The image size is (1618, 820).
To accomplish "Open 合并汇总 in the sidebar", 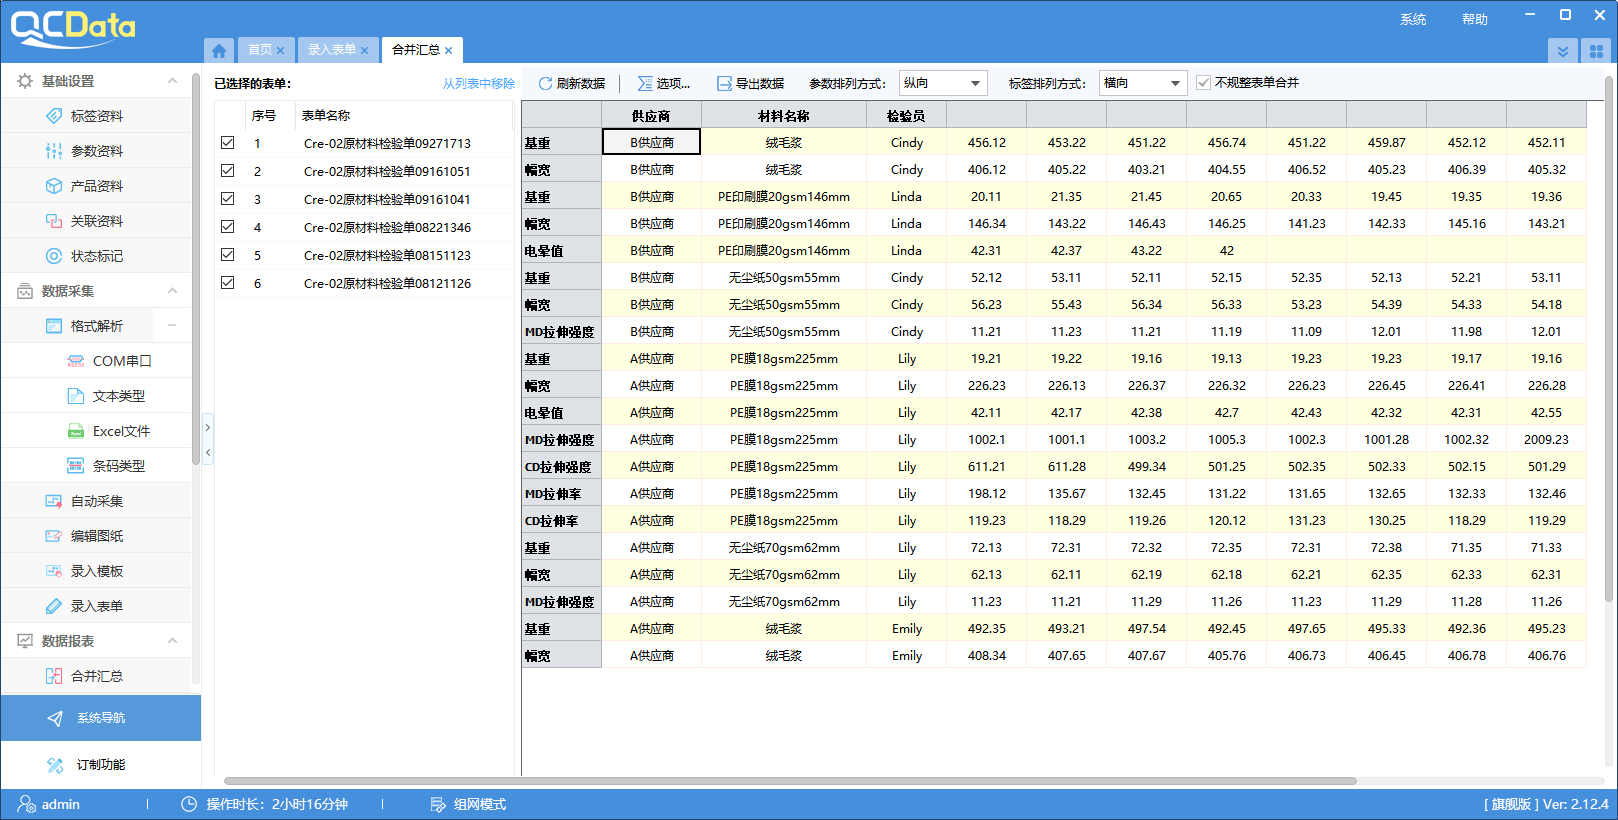I will coord(96,676).
